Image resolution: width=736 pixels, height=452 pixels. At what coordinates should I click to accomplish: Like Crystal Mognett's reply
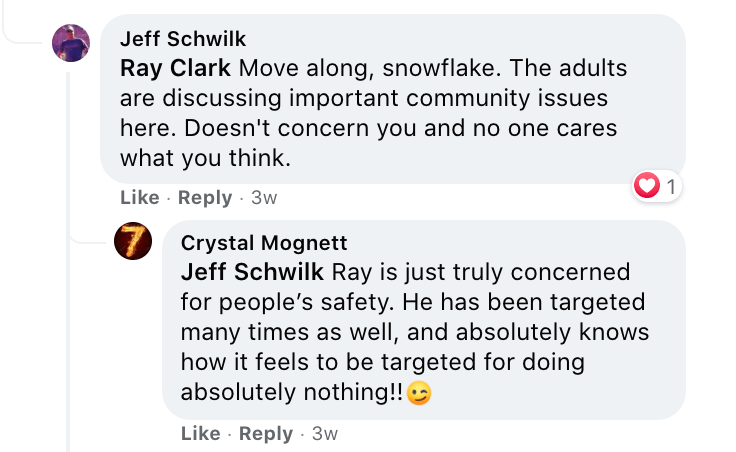[x=201, y=434]
